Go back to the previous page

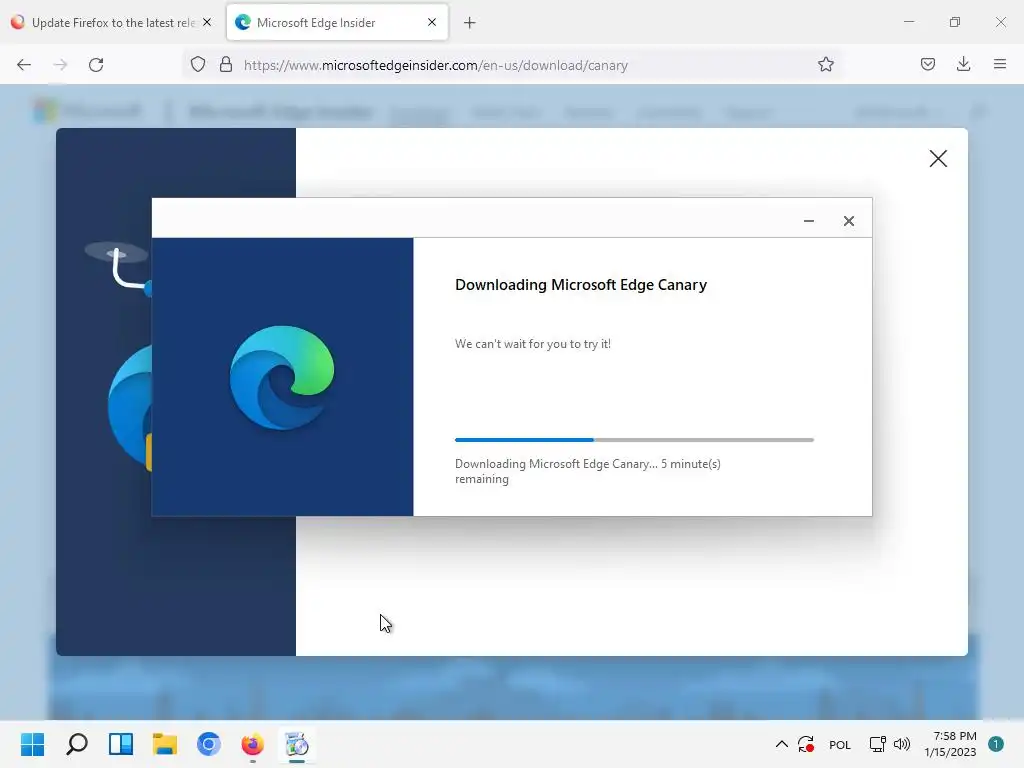24,65
